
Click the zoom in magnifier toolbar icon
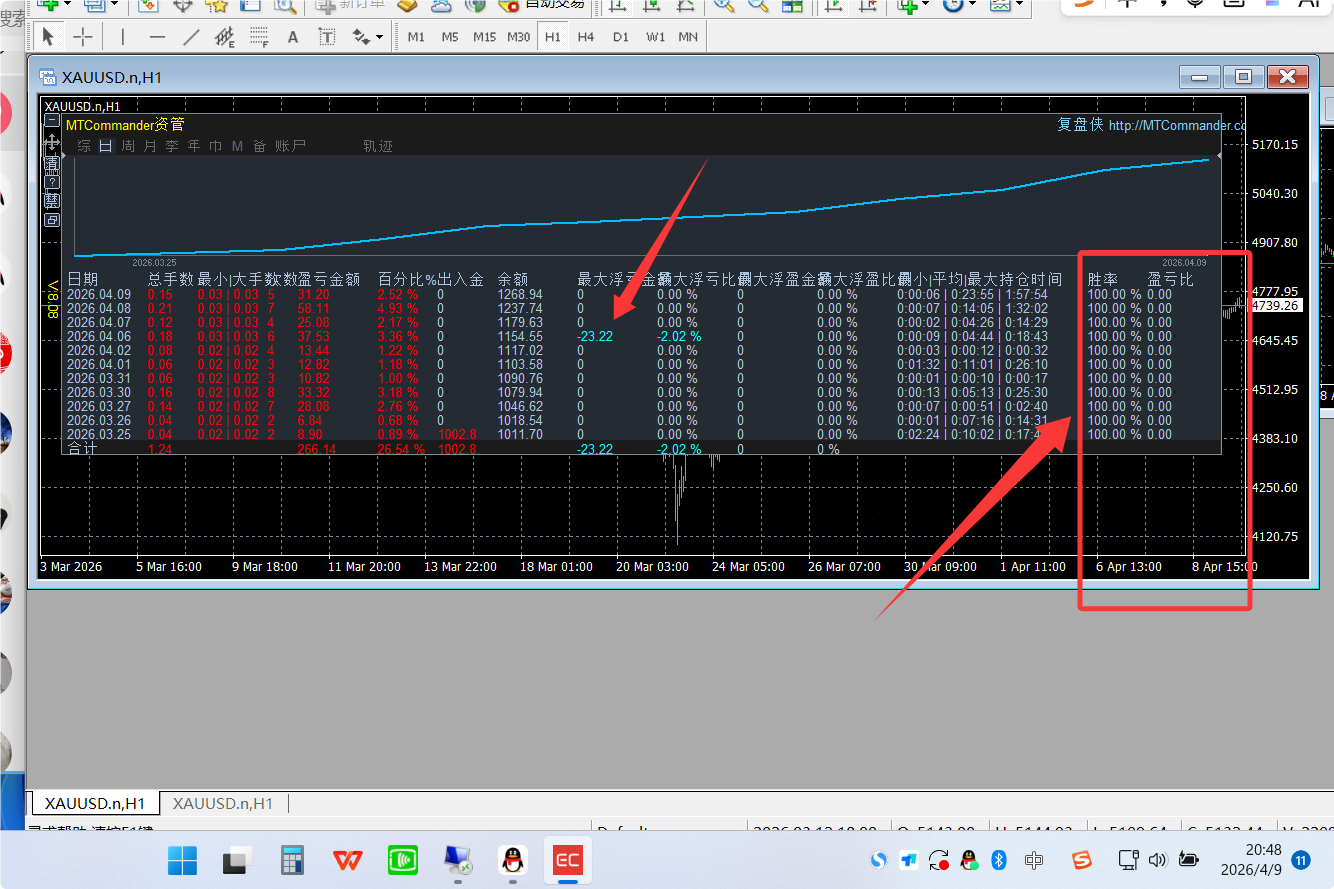pyautogui.click(x=722, y=5)
